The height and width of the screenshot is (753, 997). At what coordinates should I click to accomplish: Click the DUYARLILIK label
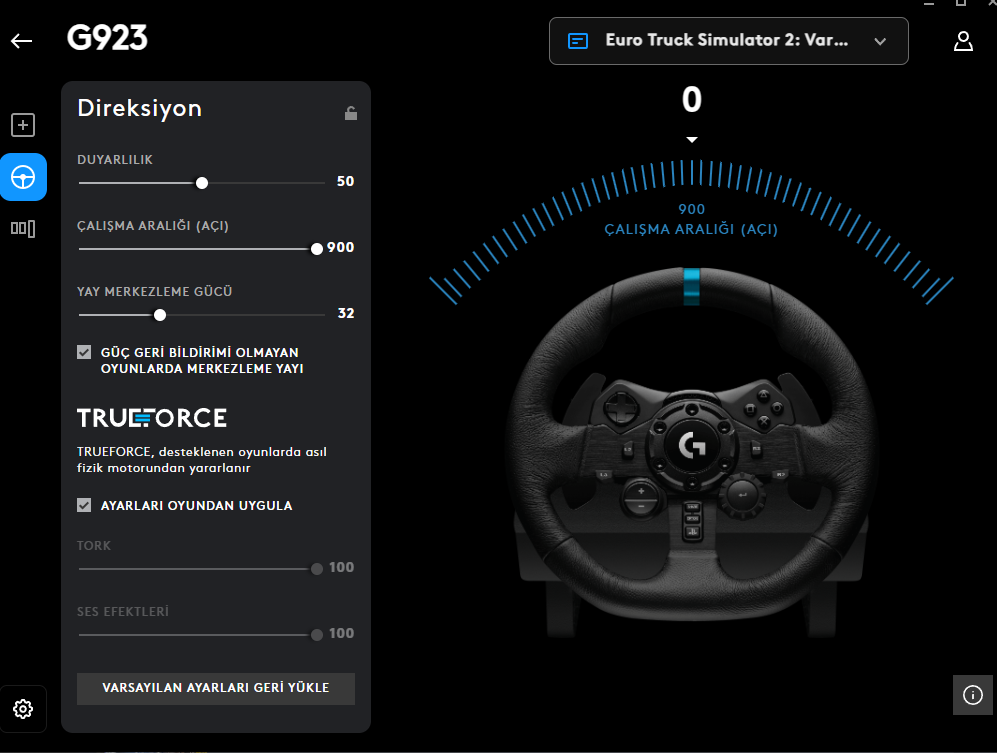coord(115,160)
